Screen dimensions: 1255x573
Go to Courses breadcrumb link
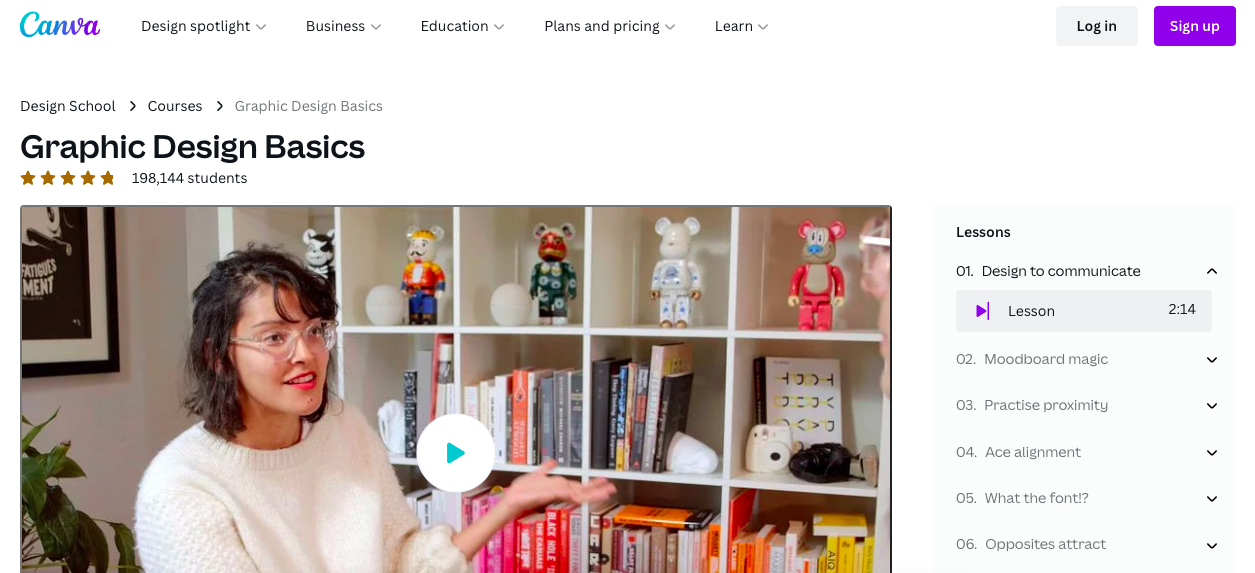pos(175,106)
